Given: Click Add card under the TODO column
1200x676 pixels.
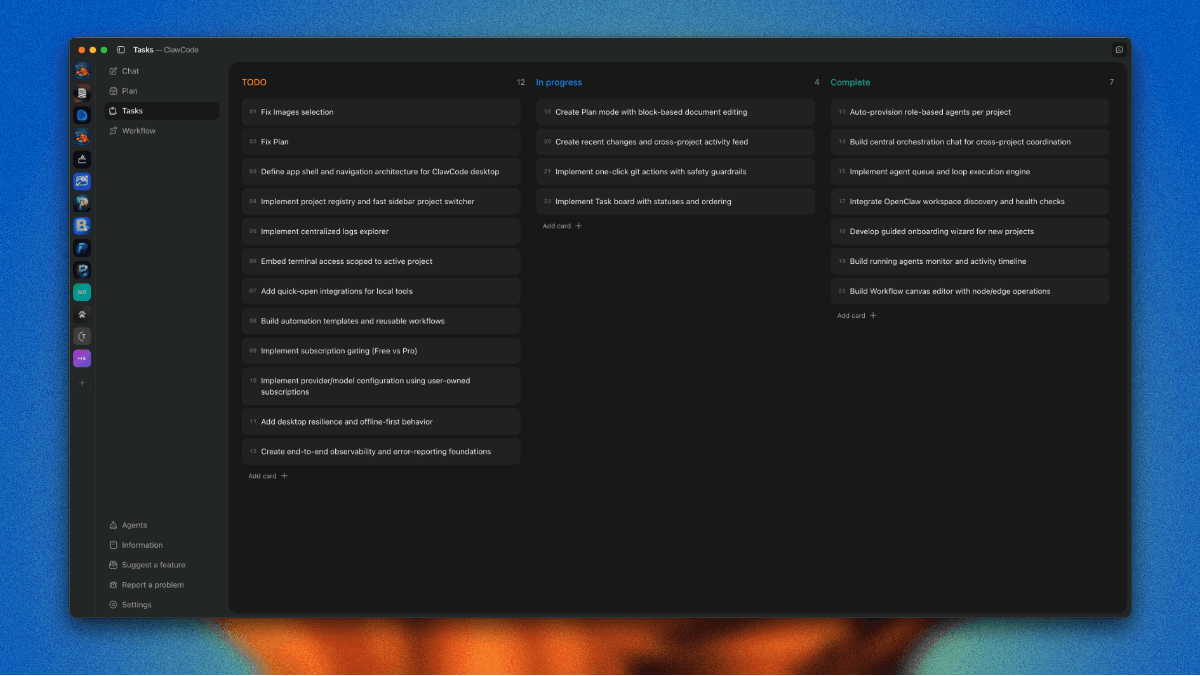Looking at the screenshot, I should 268,476.
